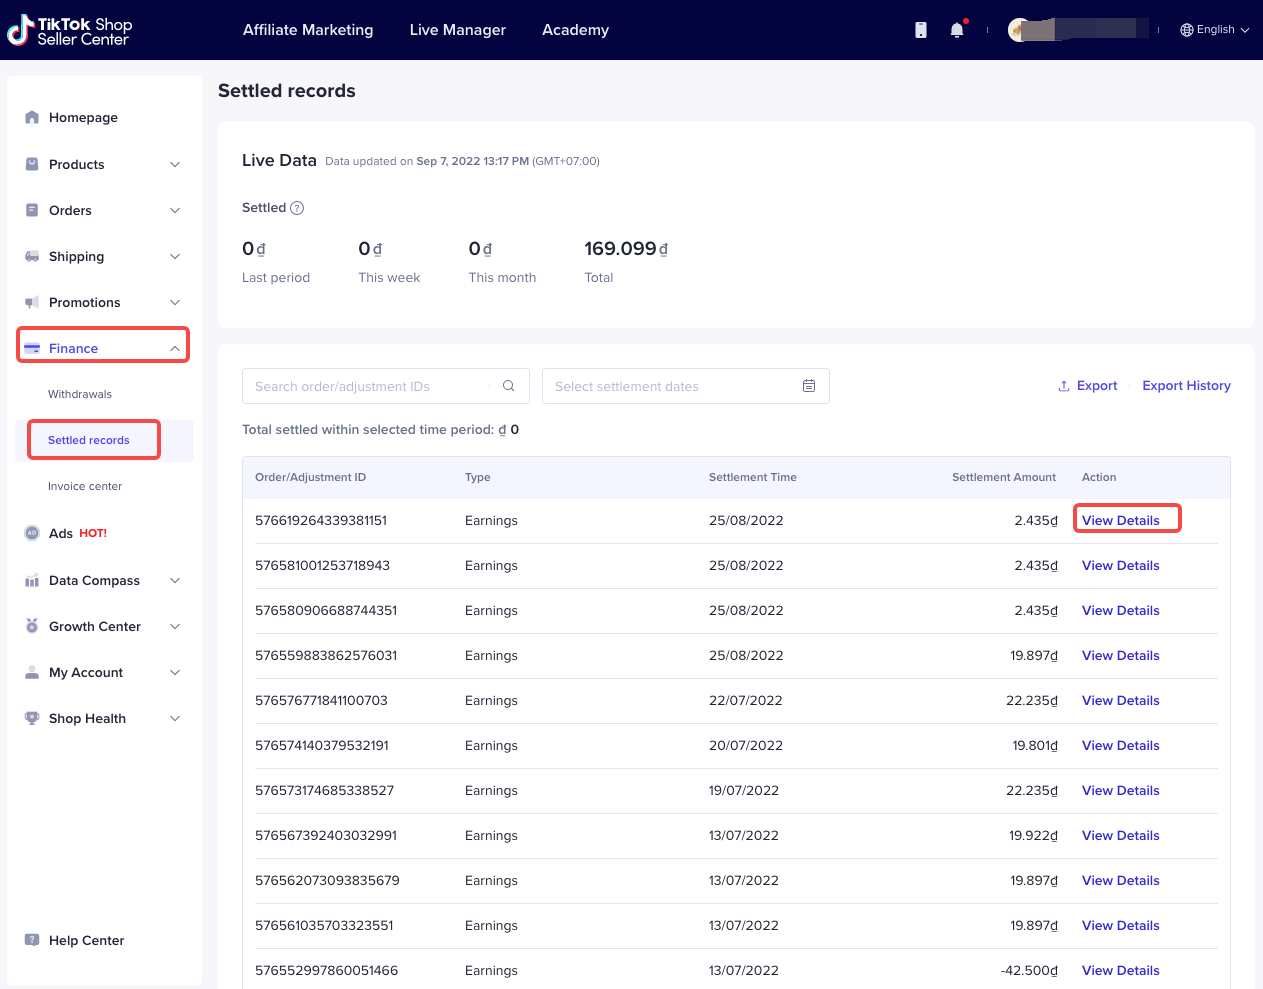Click the Search order/adjustment IDs field

[x=365, y=386]
